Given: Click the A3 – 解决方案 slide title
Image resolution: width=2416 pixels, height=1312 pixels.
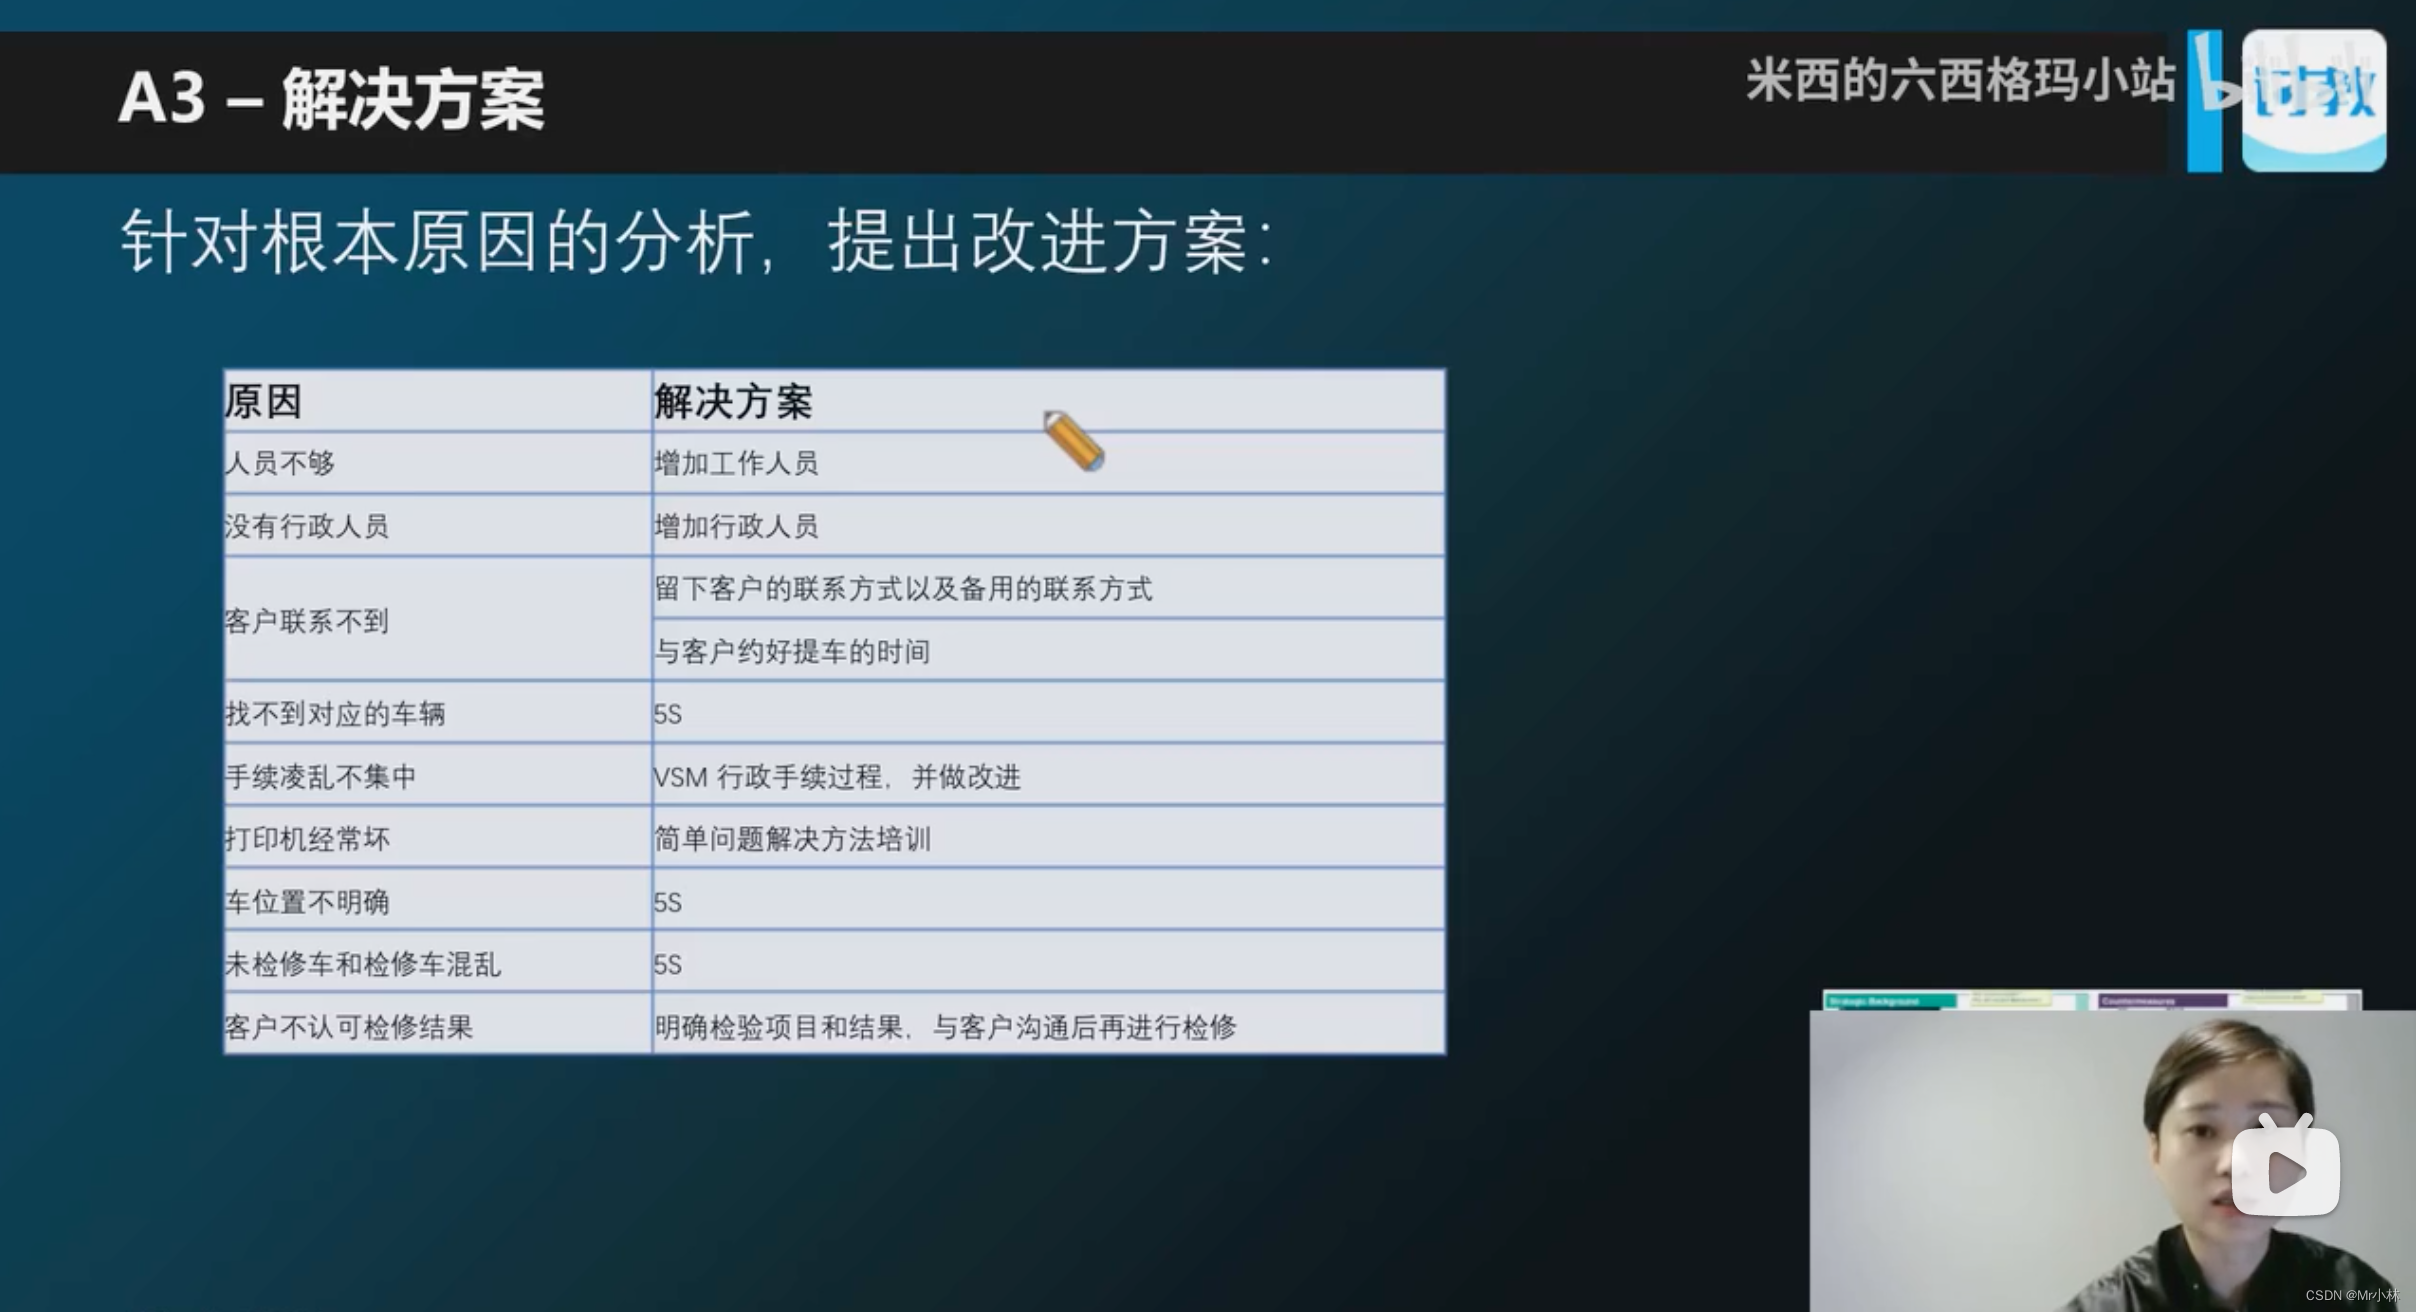Looking at the screenshot, I should pyautogui.click(x=331, y=99).
